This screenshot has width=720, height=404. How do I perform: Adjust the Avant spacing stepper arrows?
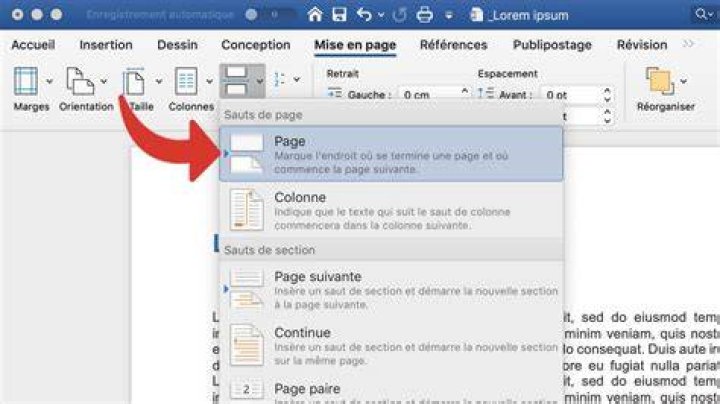point(607,95)
